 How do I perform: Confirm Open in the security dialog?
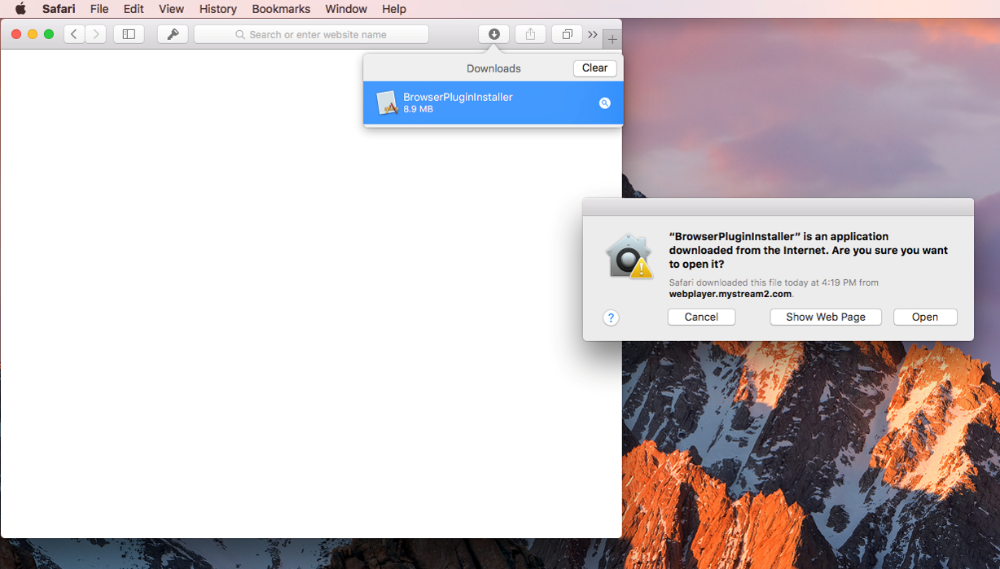[x=925, y=317]
